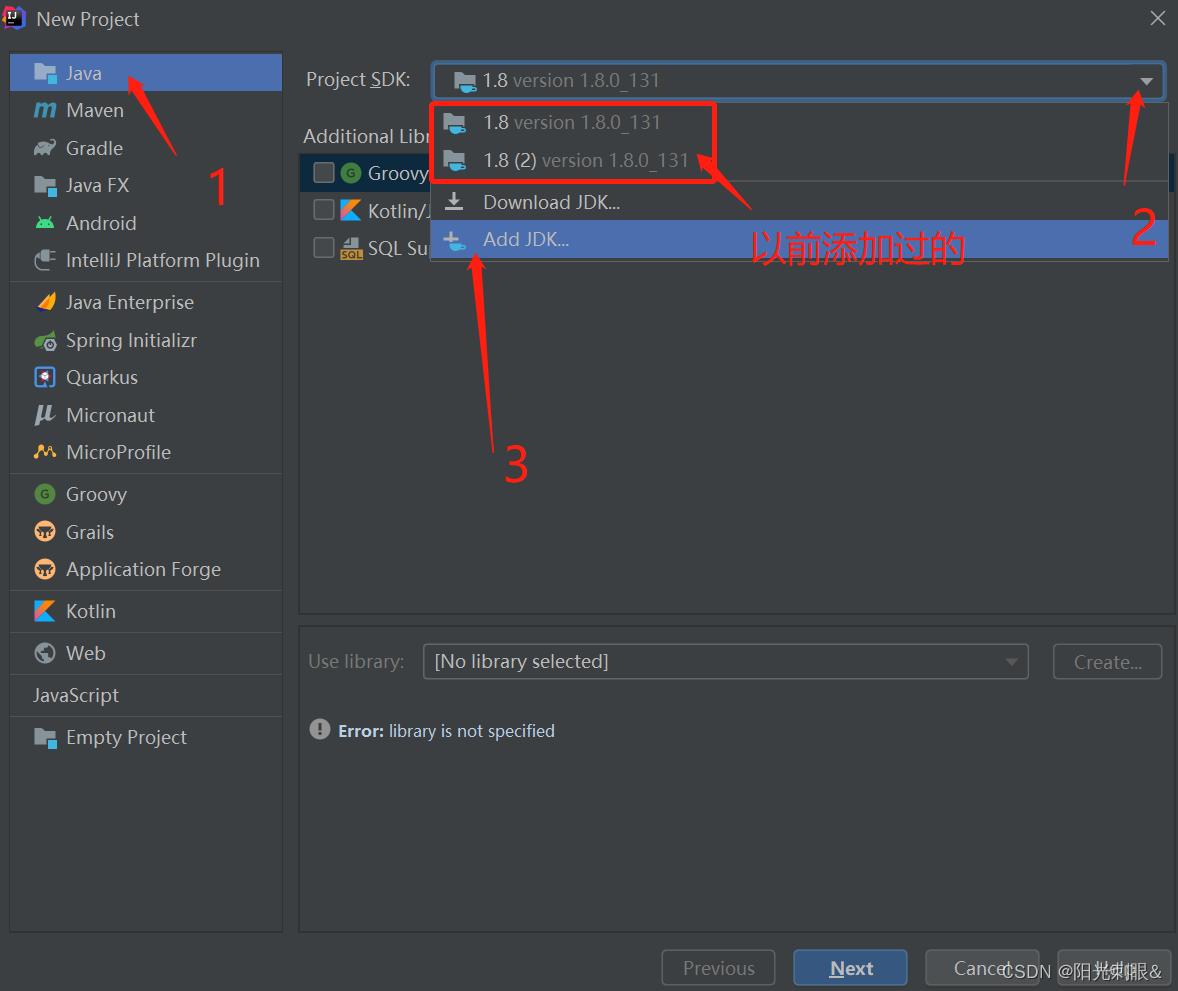Click the Java FX folder icon
The image size is (1178, 991).
45,186
